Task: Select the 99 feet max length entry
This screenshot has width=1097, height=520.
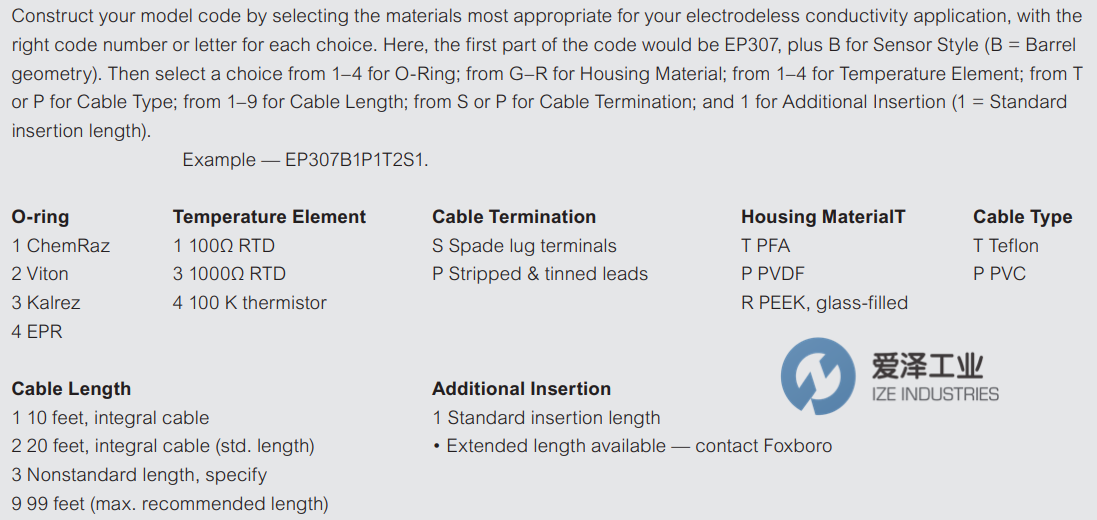Action: click(x=170, y=503)
